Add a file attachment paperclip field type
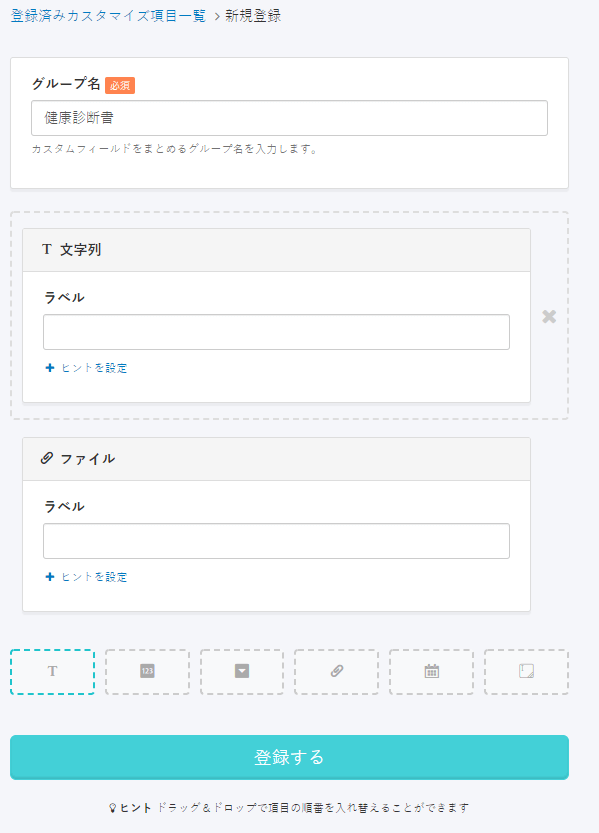Viewport: 599px width, 833px height. click(336, 672)
